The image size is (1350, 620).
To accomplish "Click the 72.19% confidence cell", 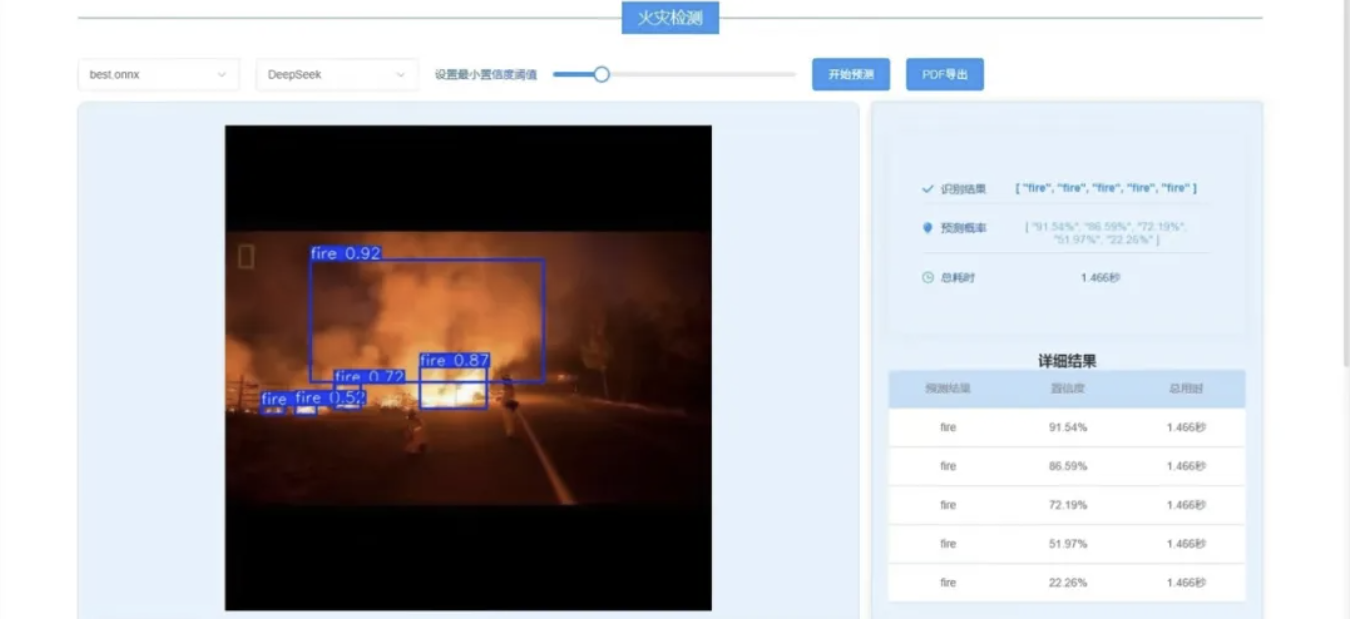I will pyautogui.click(x=1068, y=505).
